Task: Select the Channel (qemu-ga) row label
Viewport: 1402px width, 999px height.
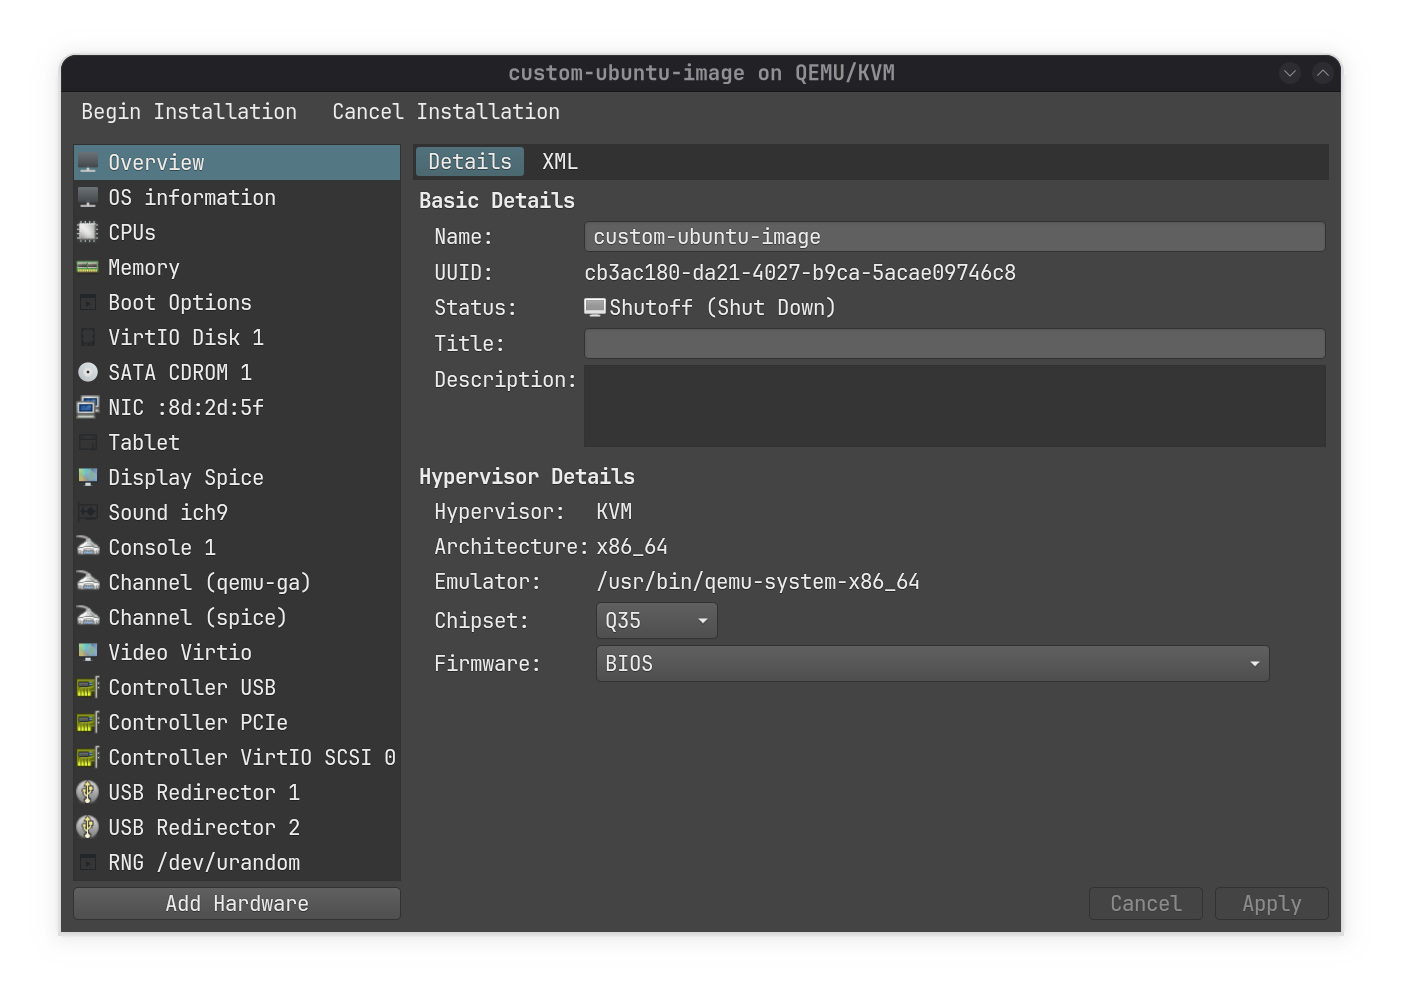Action: (x=210, y=583)
